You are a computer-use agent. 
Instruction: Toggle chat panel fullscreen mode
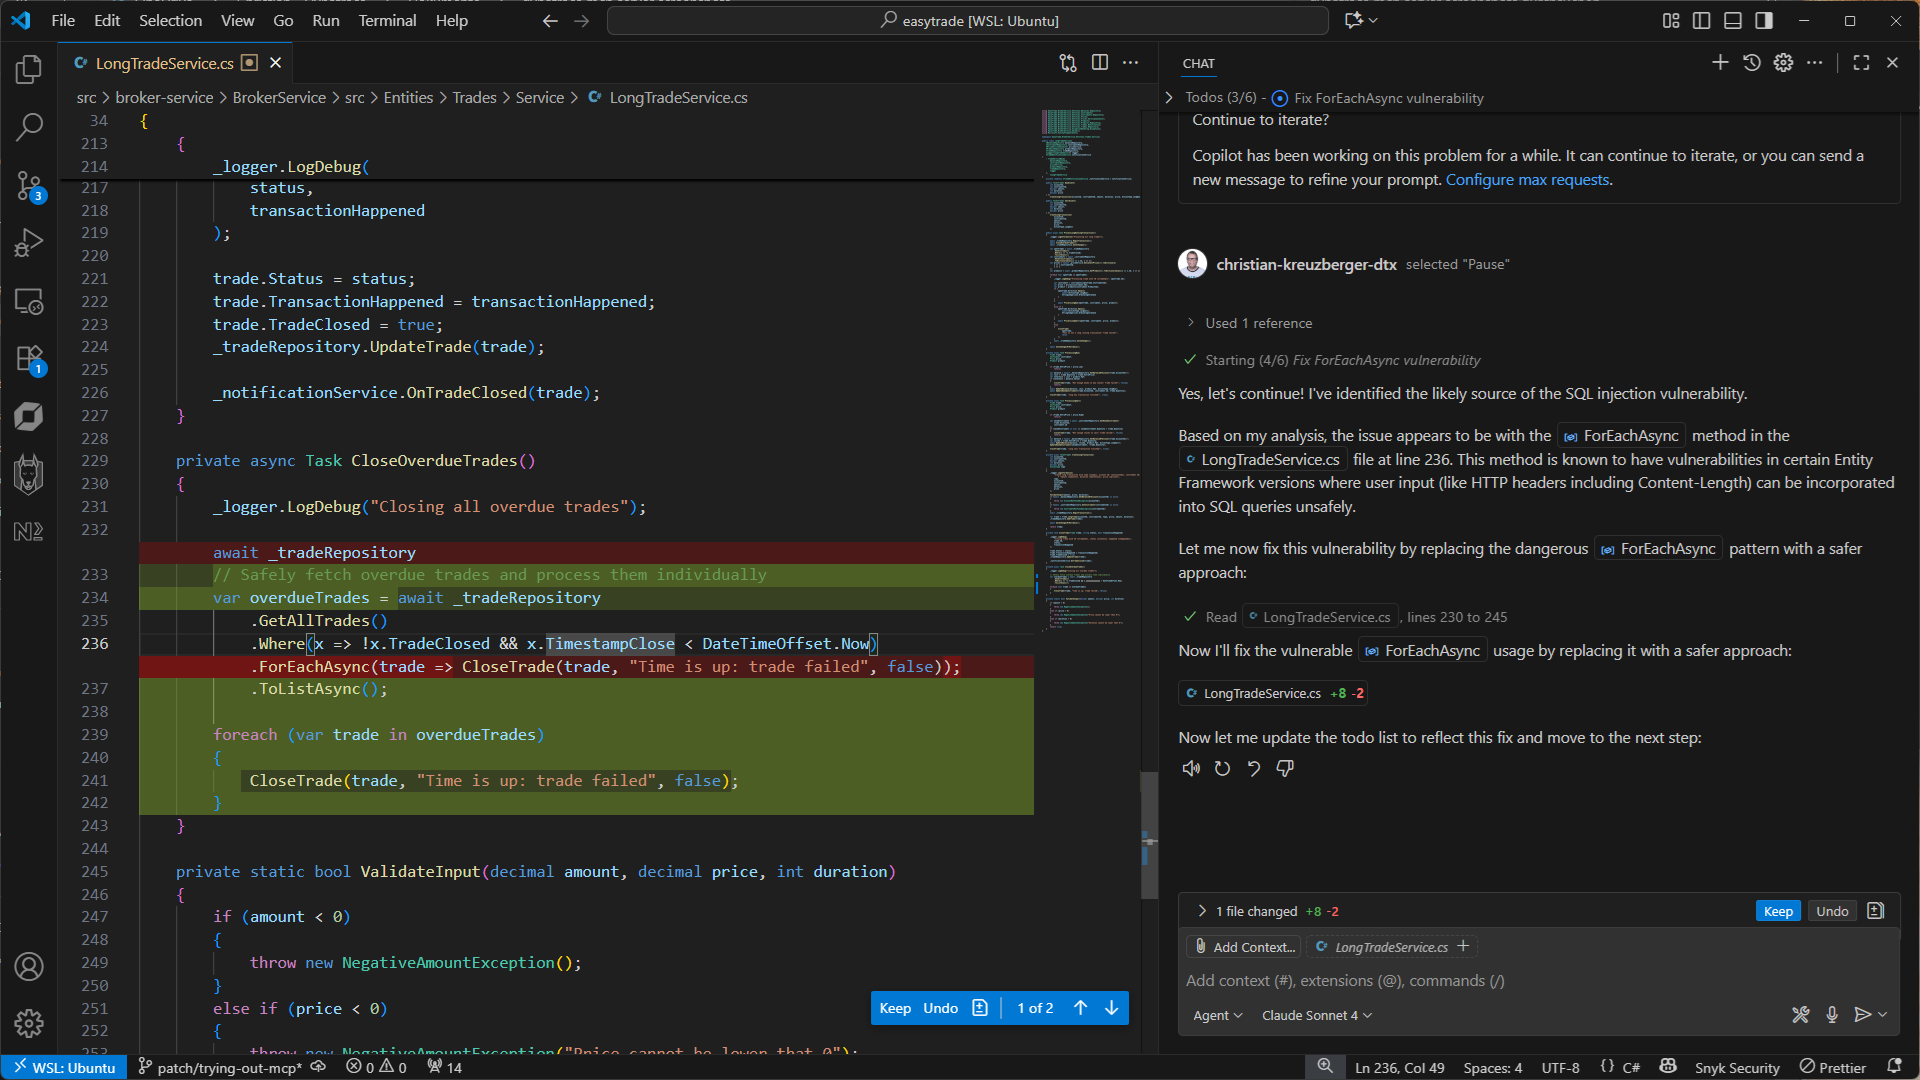pos(1861,62)
